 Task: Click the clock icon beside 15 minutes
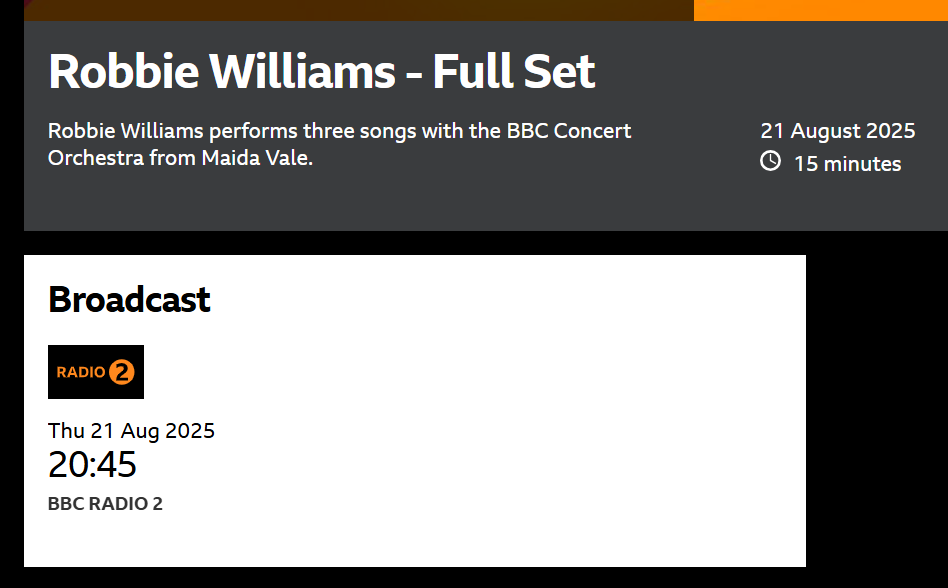(770, 161)
